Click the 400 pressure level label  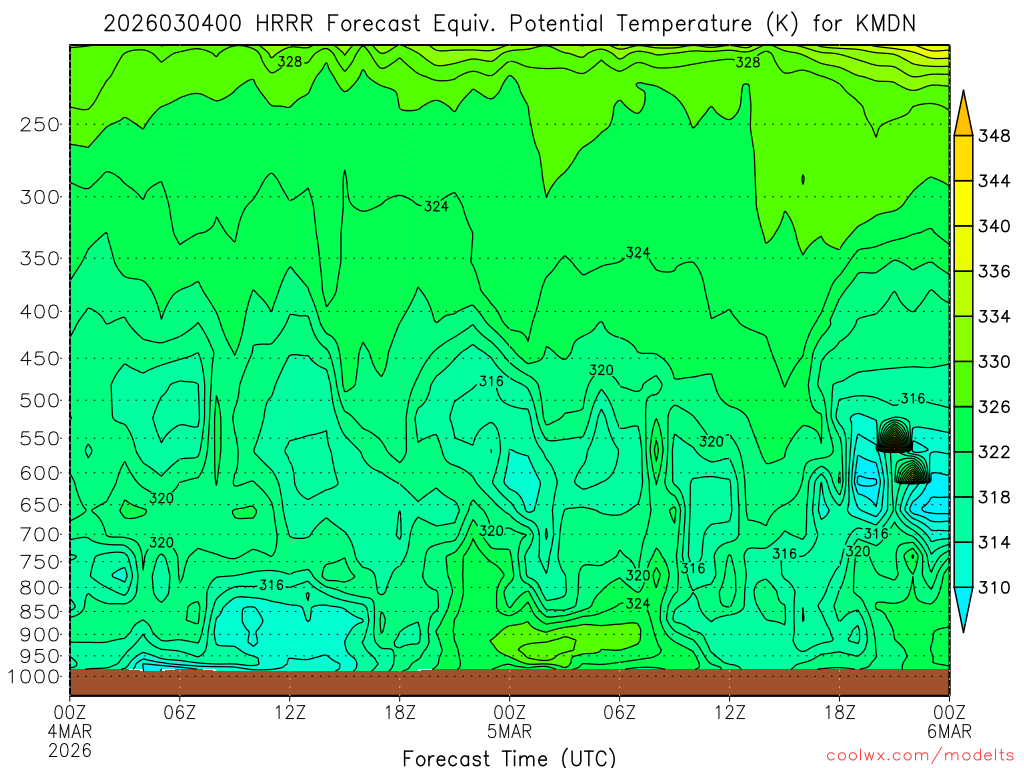click(x=40, y=312)
